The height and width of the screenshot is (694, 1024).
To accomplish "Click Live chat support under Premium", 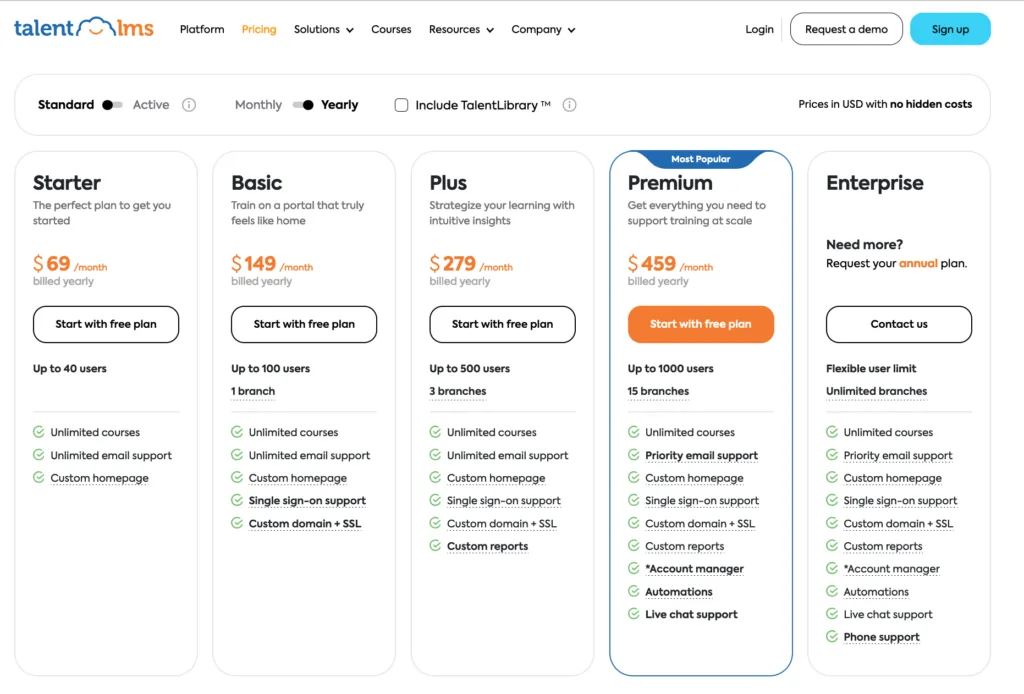I will (690, 613).
